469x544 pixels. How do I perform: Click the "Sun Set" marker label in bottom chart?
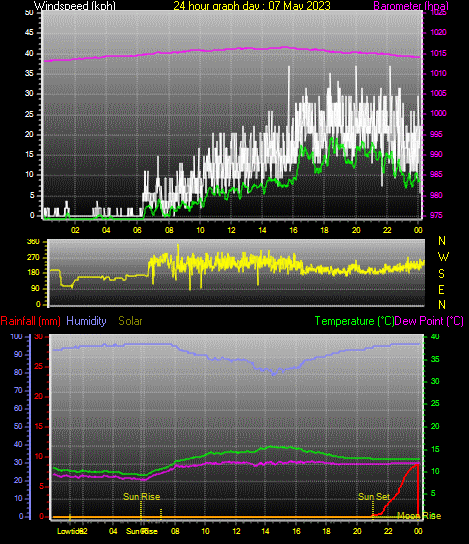374,497
